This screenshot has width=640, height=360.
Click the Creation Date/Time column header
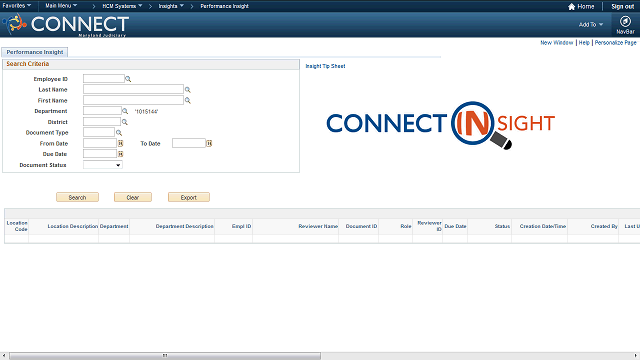click(542, 226)
